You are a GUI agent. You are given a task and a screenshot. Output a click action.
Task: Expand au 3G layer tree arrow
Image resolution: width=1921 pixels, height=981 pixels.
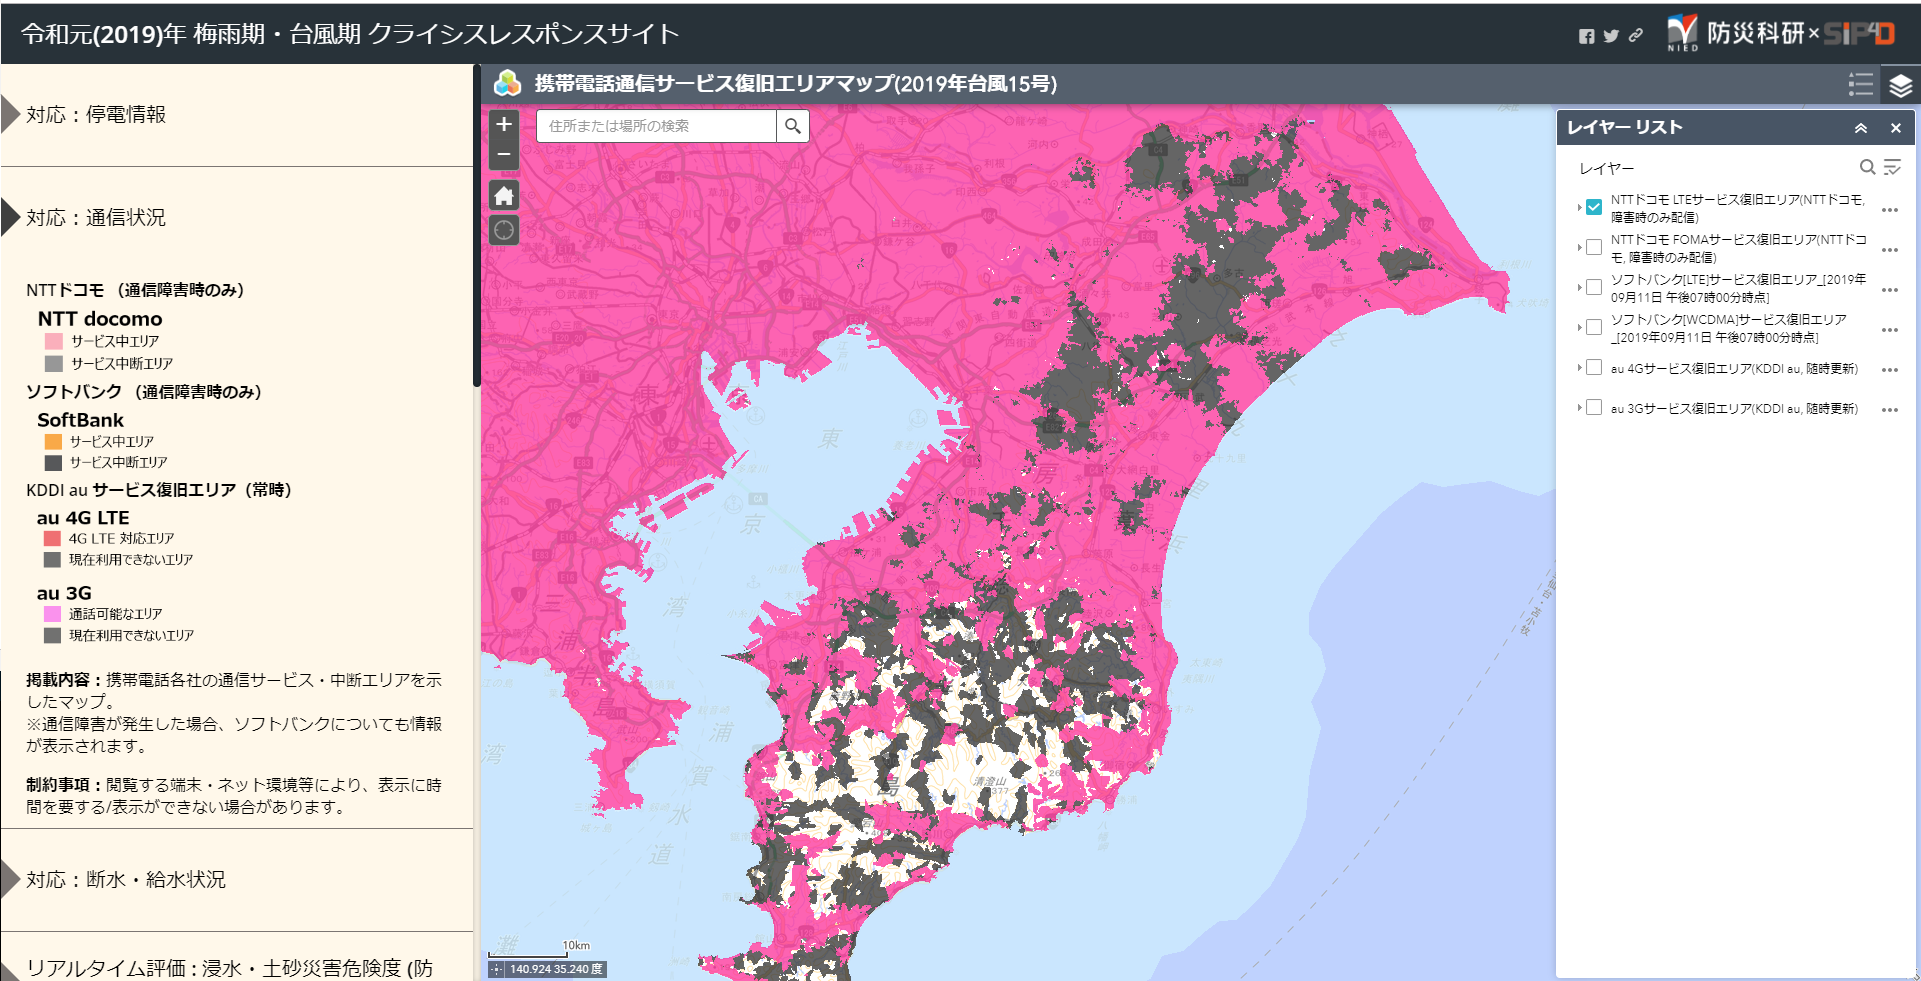1579,407
